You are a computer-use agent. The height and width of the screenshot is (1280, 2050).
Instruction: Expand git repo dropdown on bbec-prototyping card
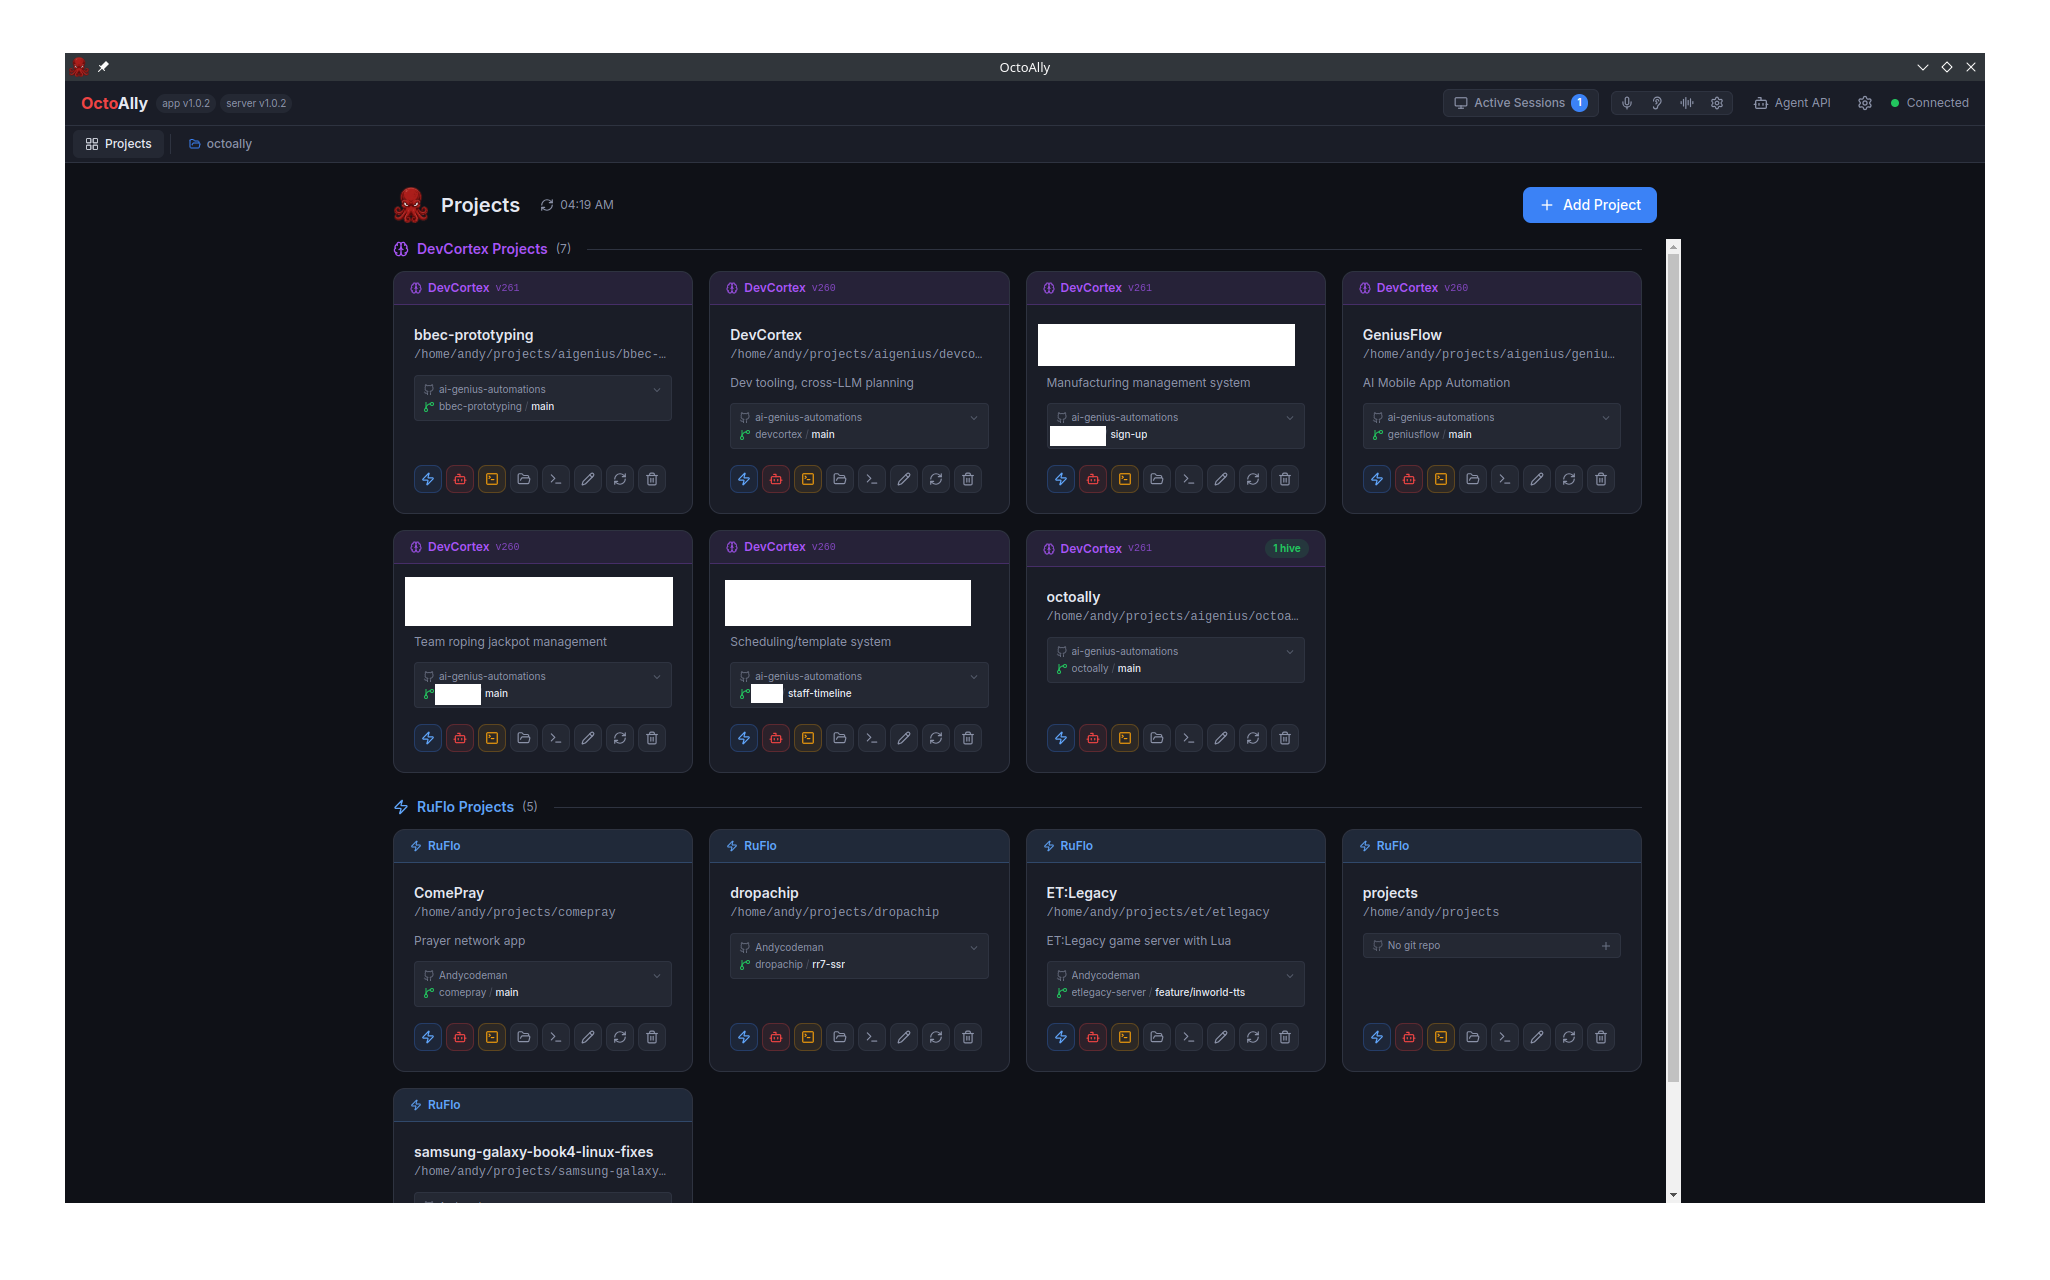click(x=657, y=390)
